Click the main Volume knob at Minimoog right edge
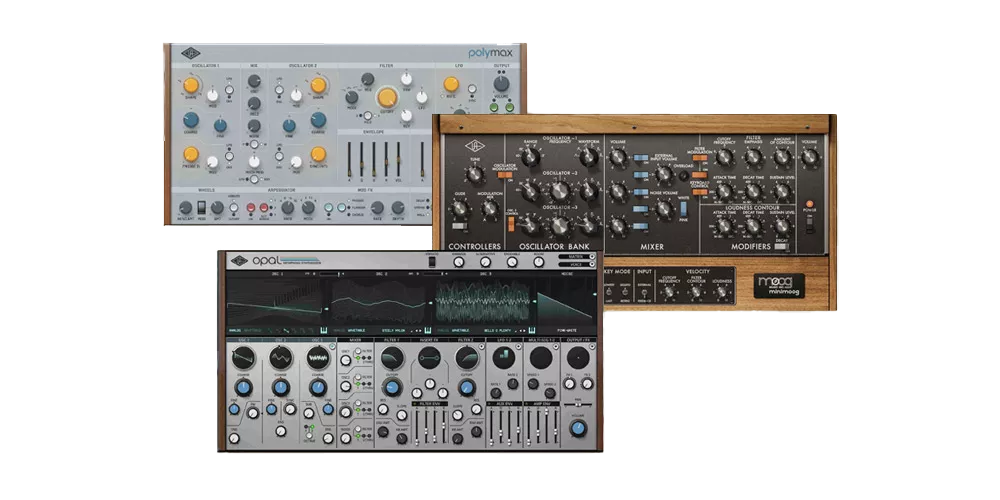Viewport: 1000px width, 500px height. 809,157
